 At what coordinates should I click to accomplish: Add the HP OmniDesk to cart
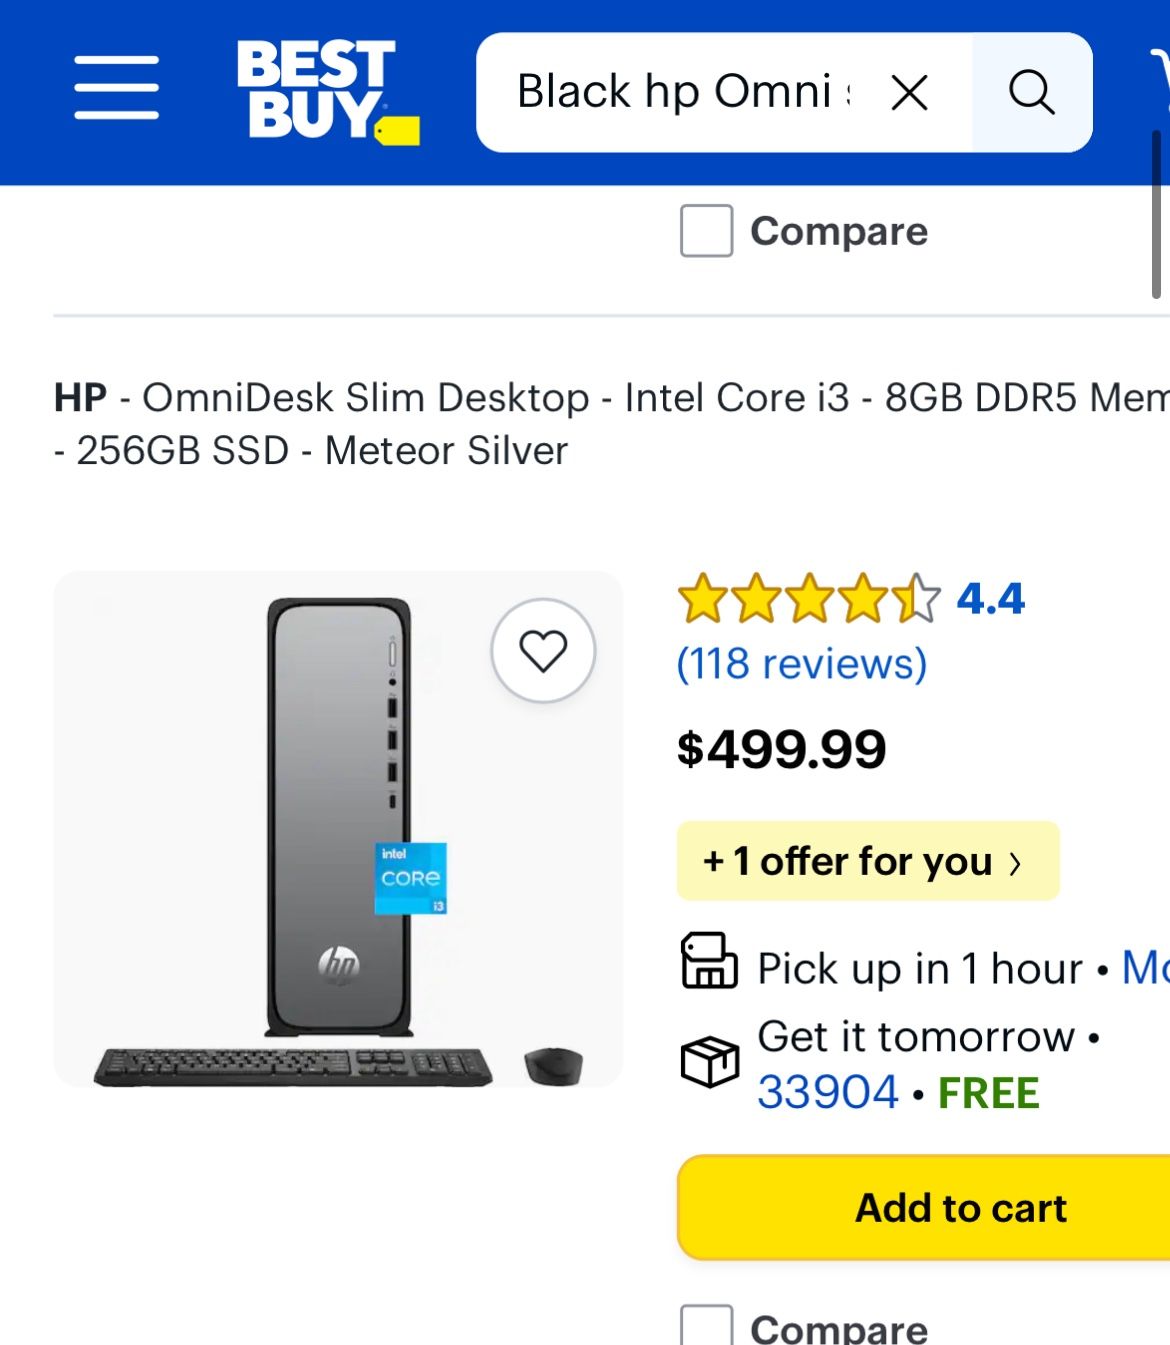tap(960, 1208)
